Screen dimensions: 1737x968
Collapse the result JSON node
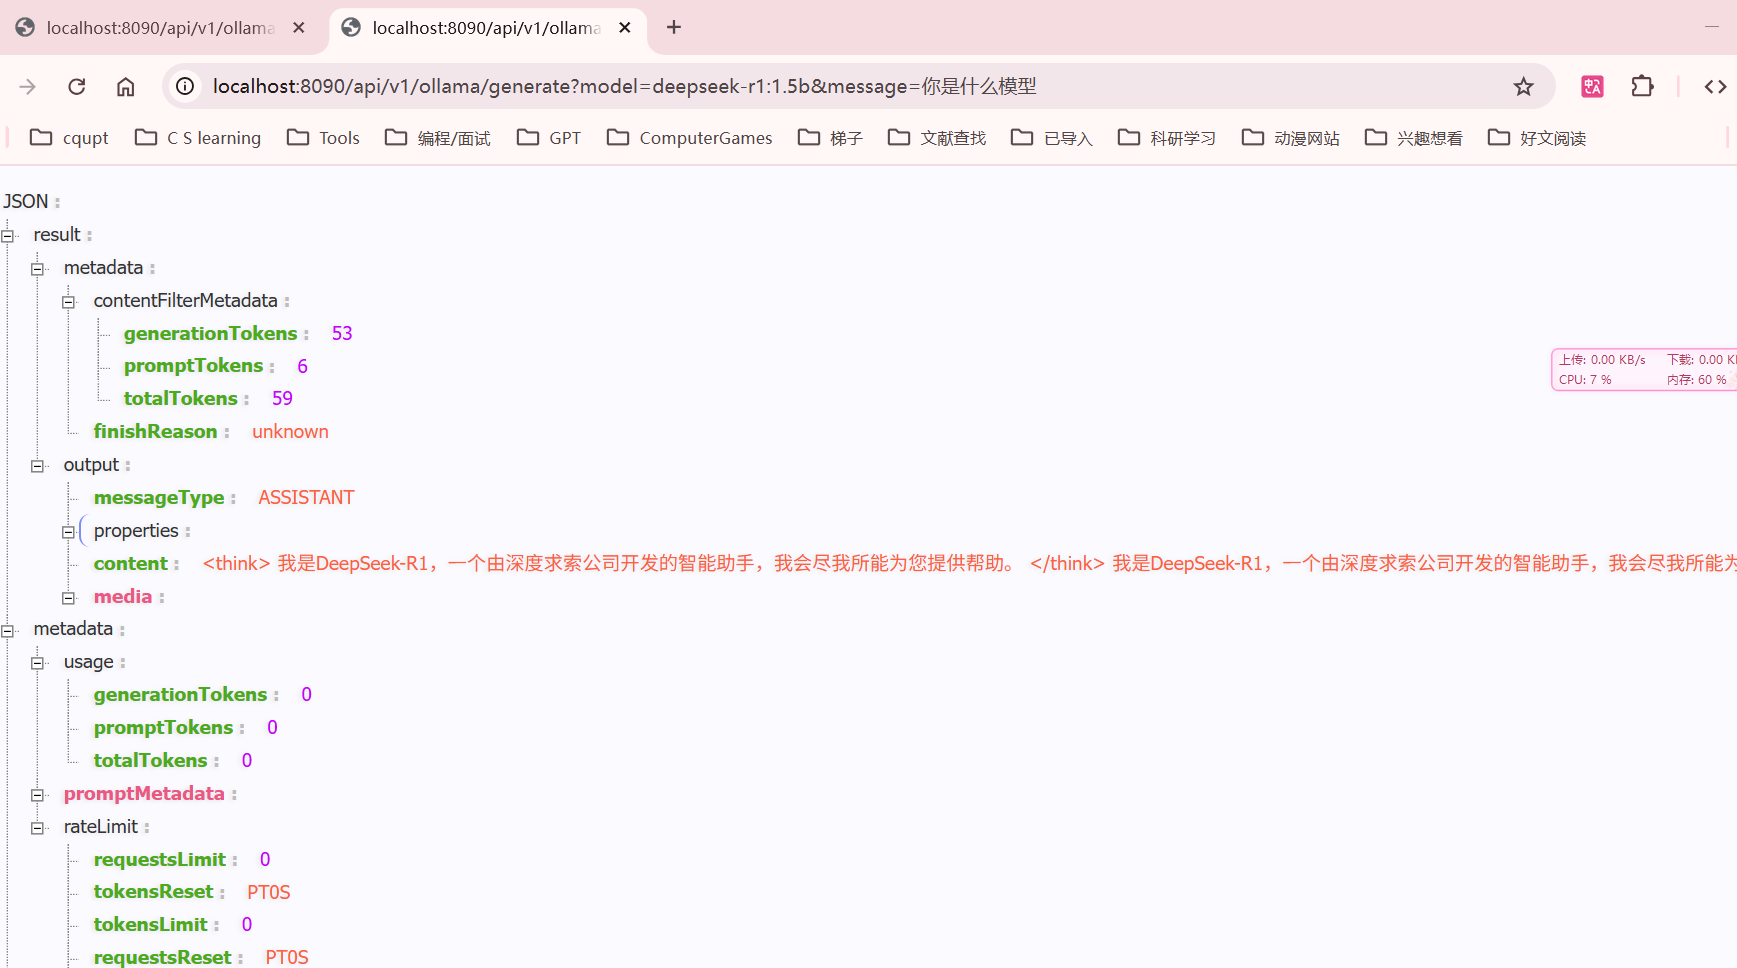pos(8,236)
